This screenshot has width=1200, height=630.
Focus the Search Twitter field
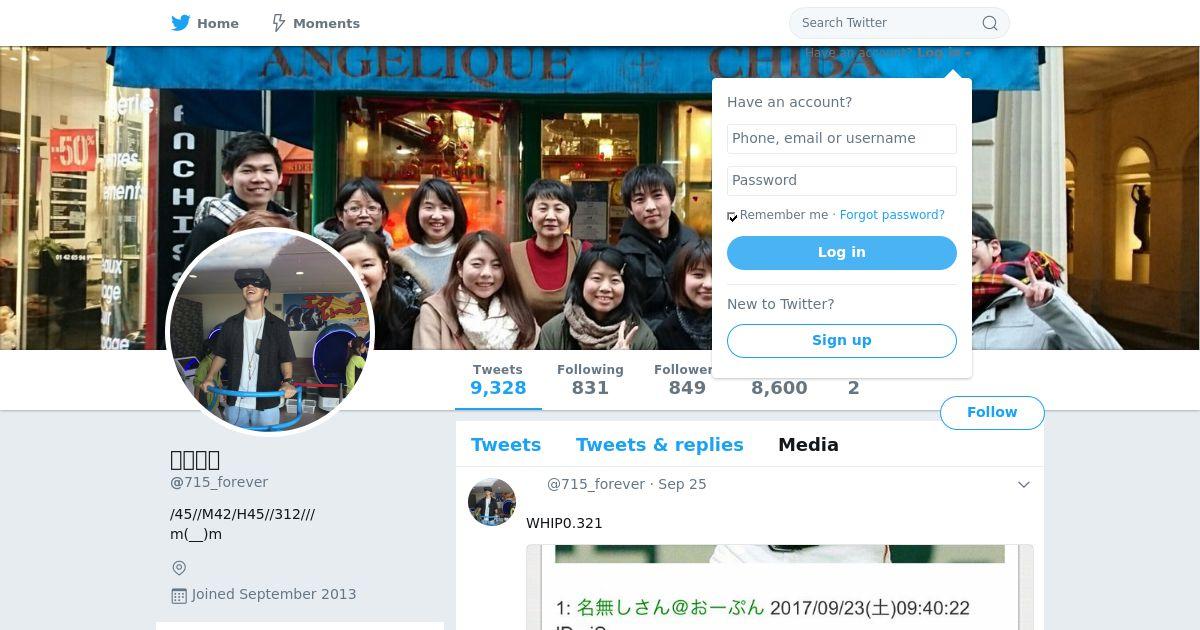pyautogui.click(x=899, y=23)
